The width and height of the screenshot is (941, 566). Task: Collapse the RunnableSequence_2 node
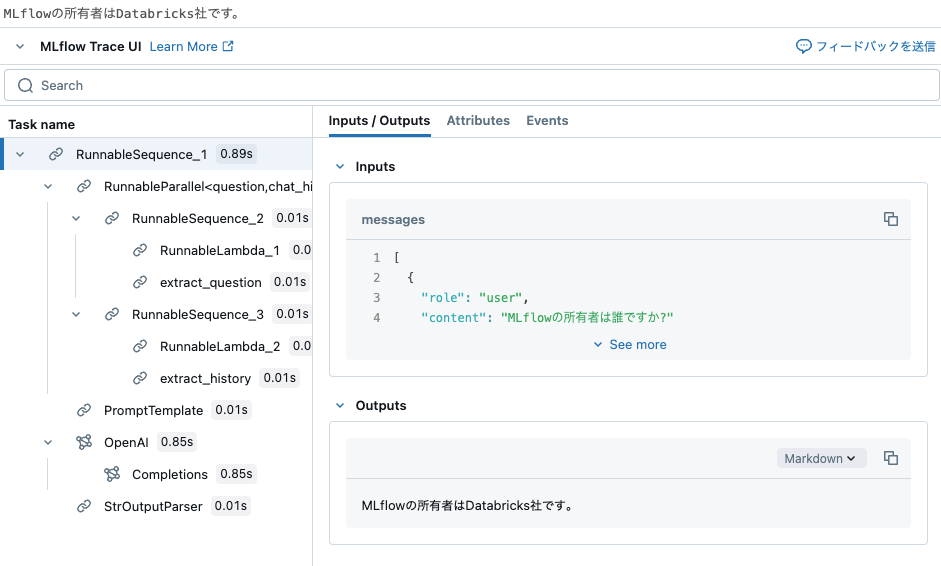[x=76, y=218]
